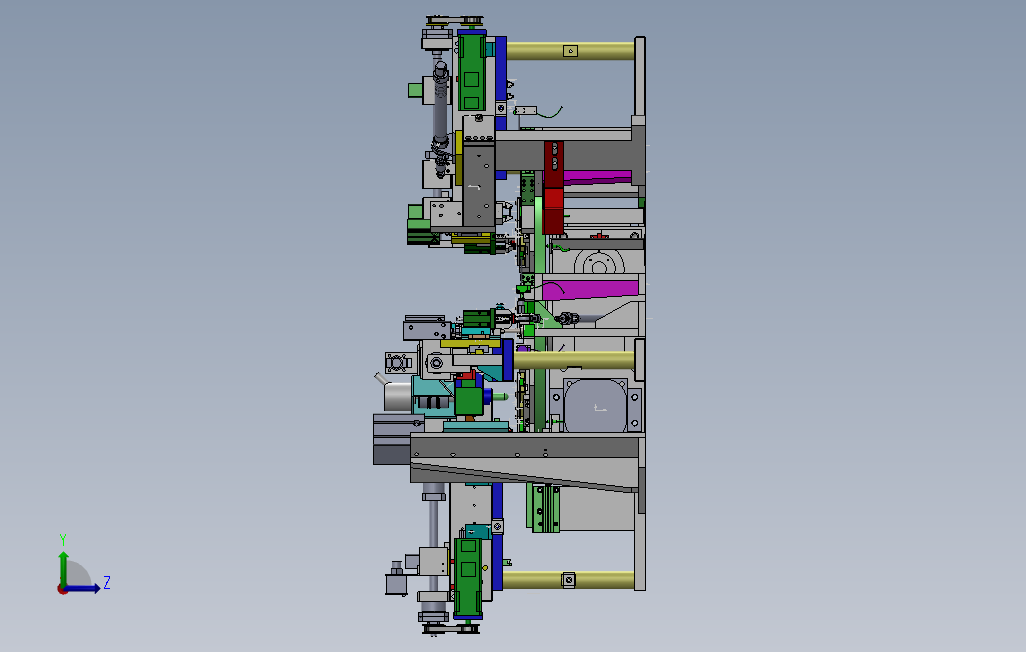
Task: Select the small green cylindrical shaft tip
Action: [x=500, y=396]
